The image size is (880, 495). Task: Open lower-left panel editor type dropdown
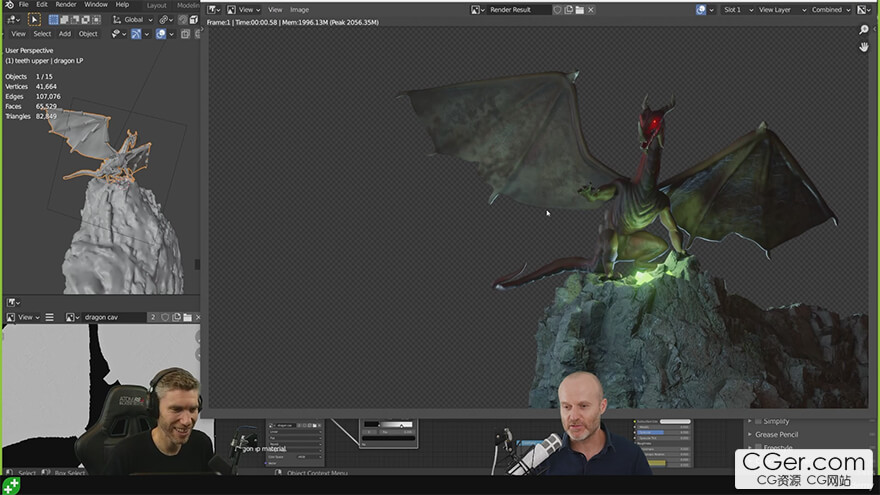[x=13, y=302]
